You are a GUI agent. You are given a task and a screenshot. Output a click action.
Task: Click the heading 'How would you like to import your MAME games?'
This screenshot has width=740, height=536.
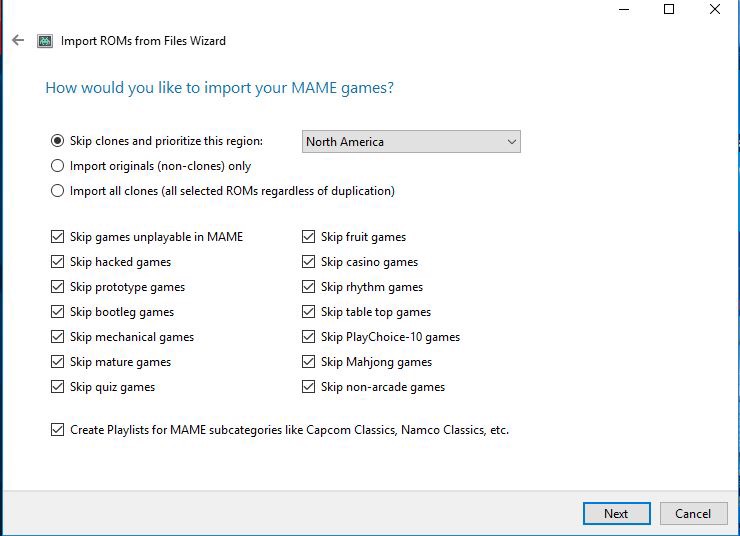(219, 88)
